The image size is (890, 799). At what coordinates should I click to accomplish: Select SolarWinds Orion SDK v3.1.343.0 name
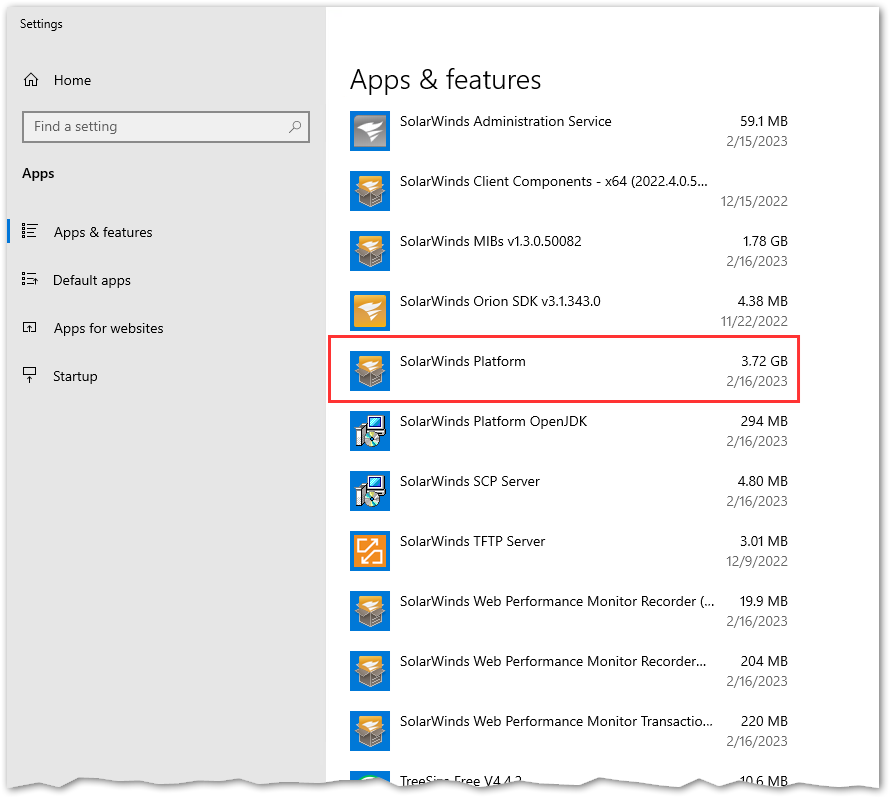(x=500, y=301)
